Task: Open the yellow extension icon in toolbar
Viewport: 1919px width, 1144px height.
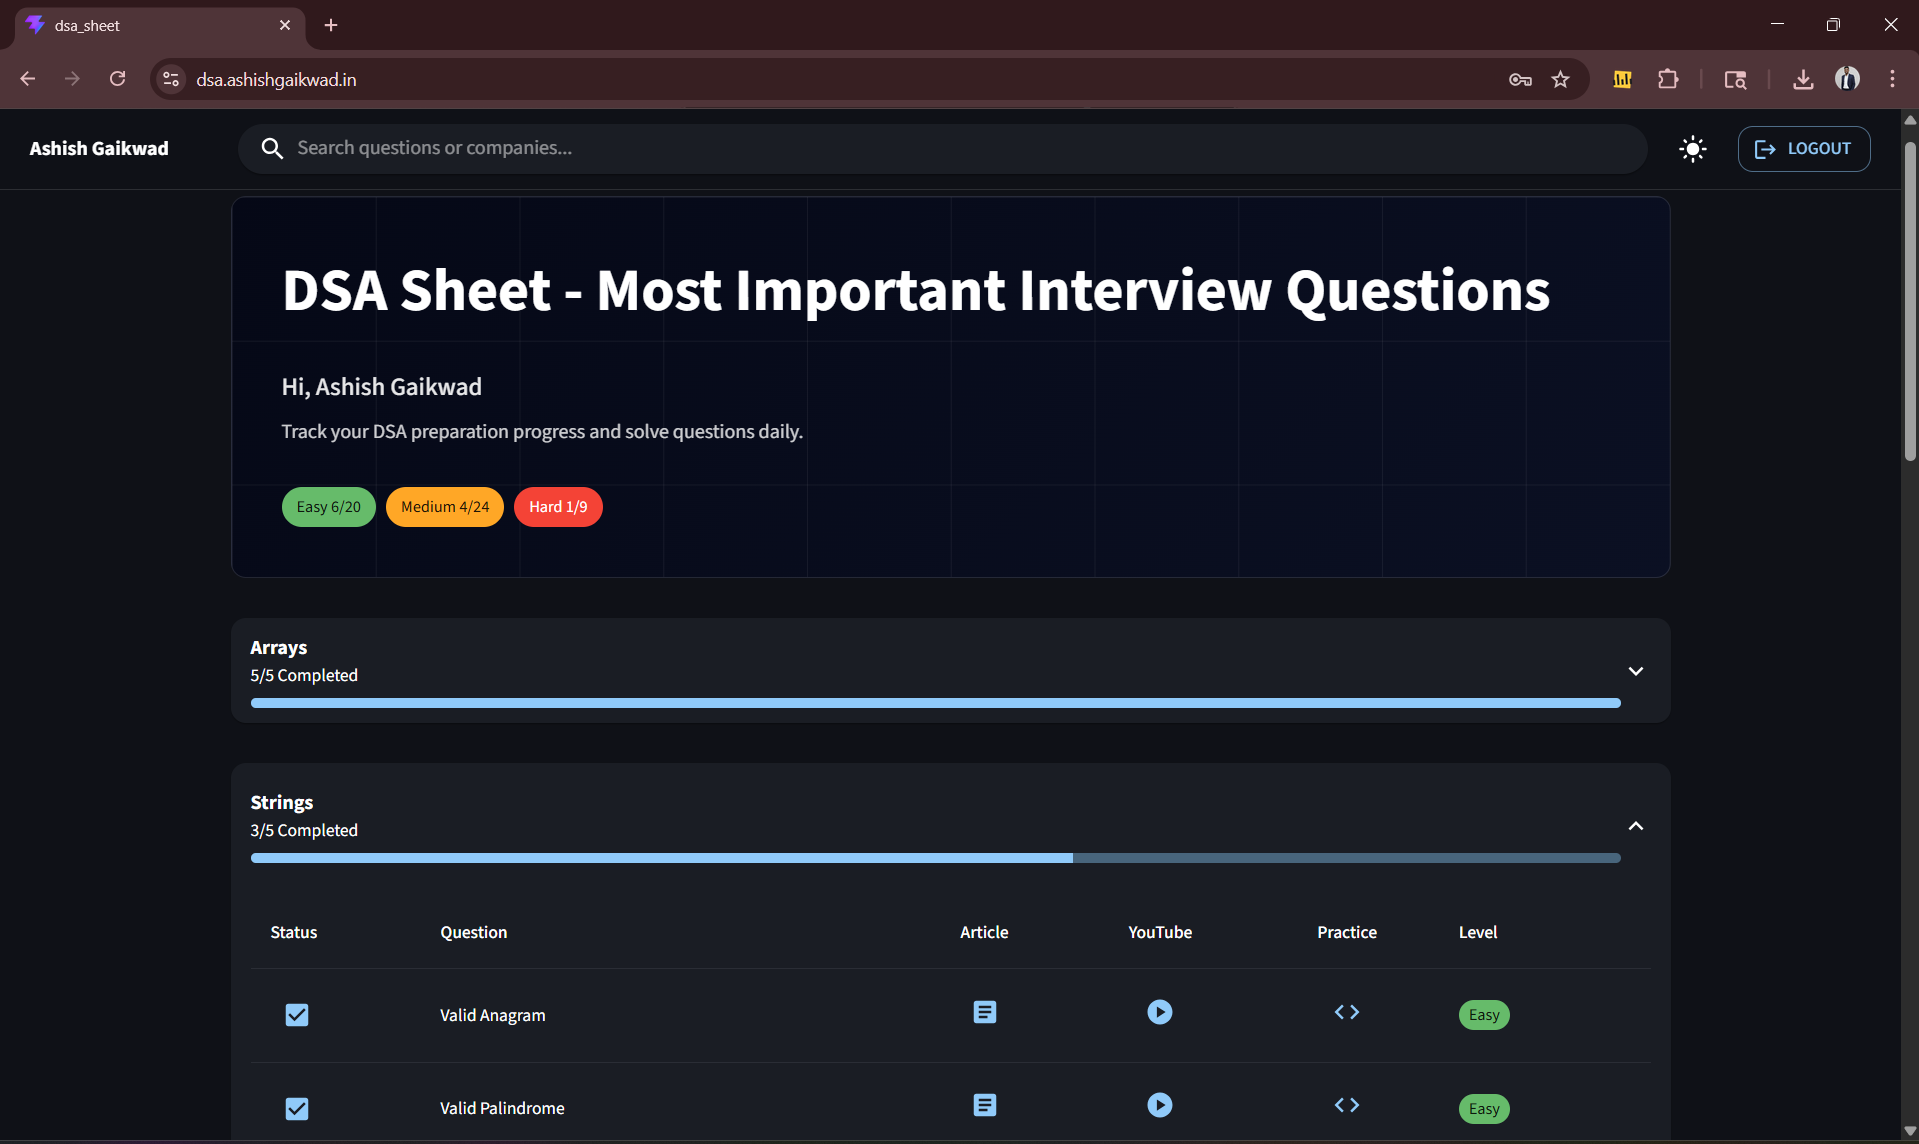Action: (1622, 79)
